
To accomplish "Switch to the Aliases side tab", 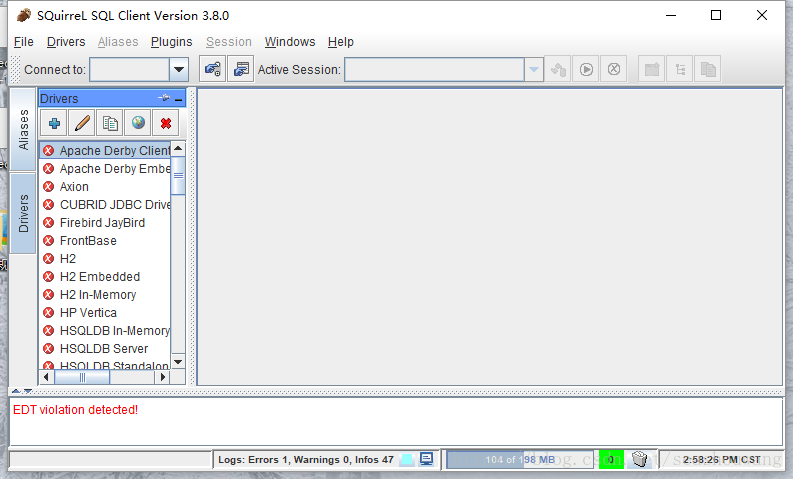I will (23, 129).
